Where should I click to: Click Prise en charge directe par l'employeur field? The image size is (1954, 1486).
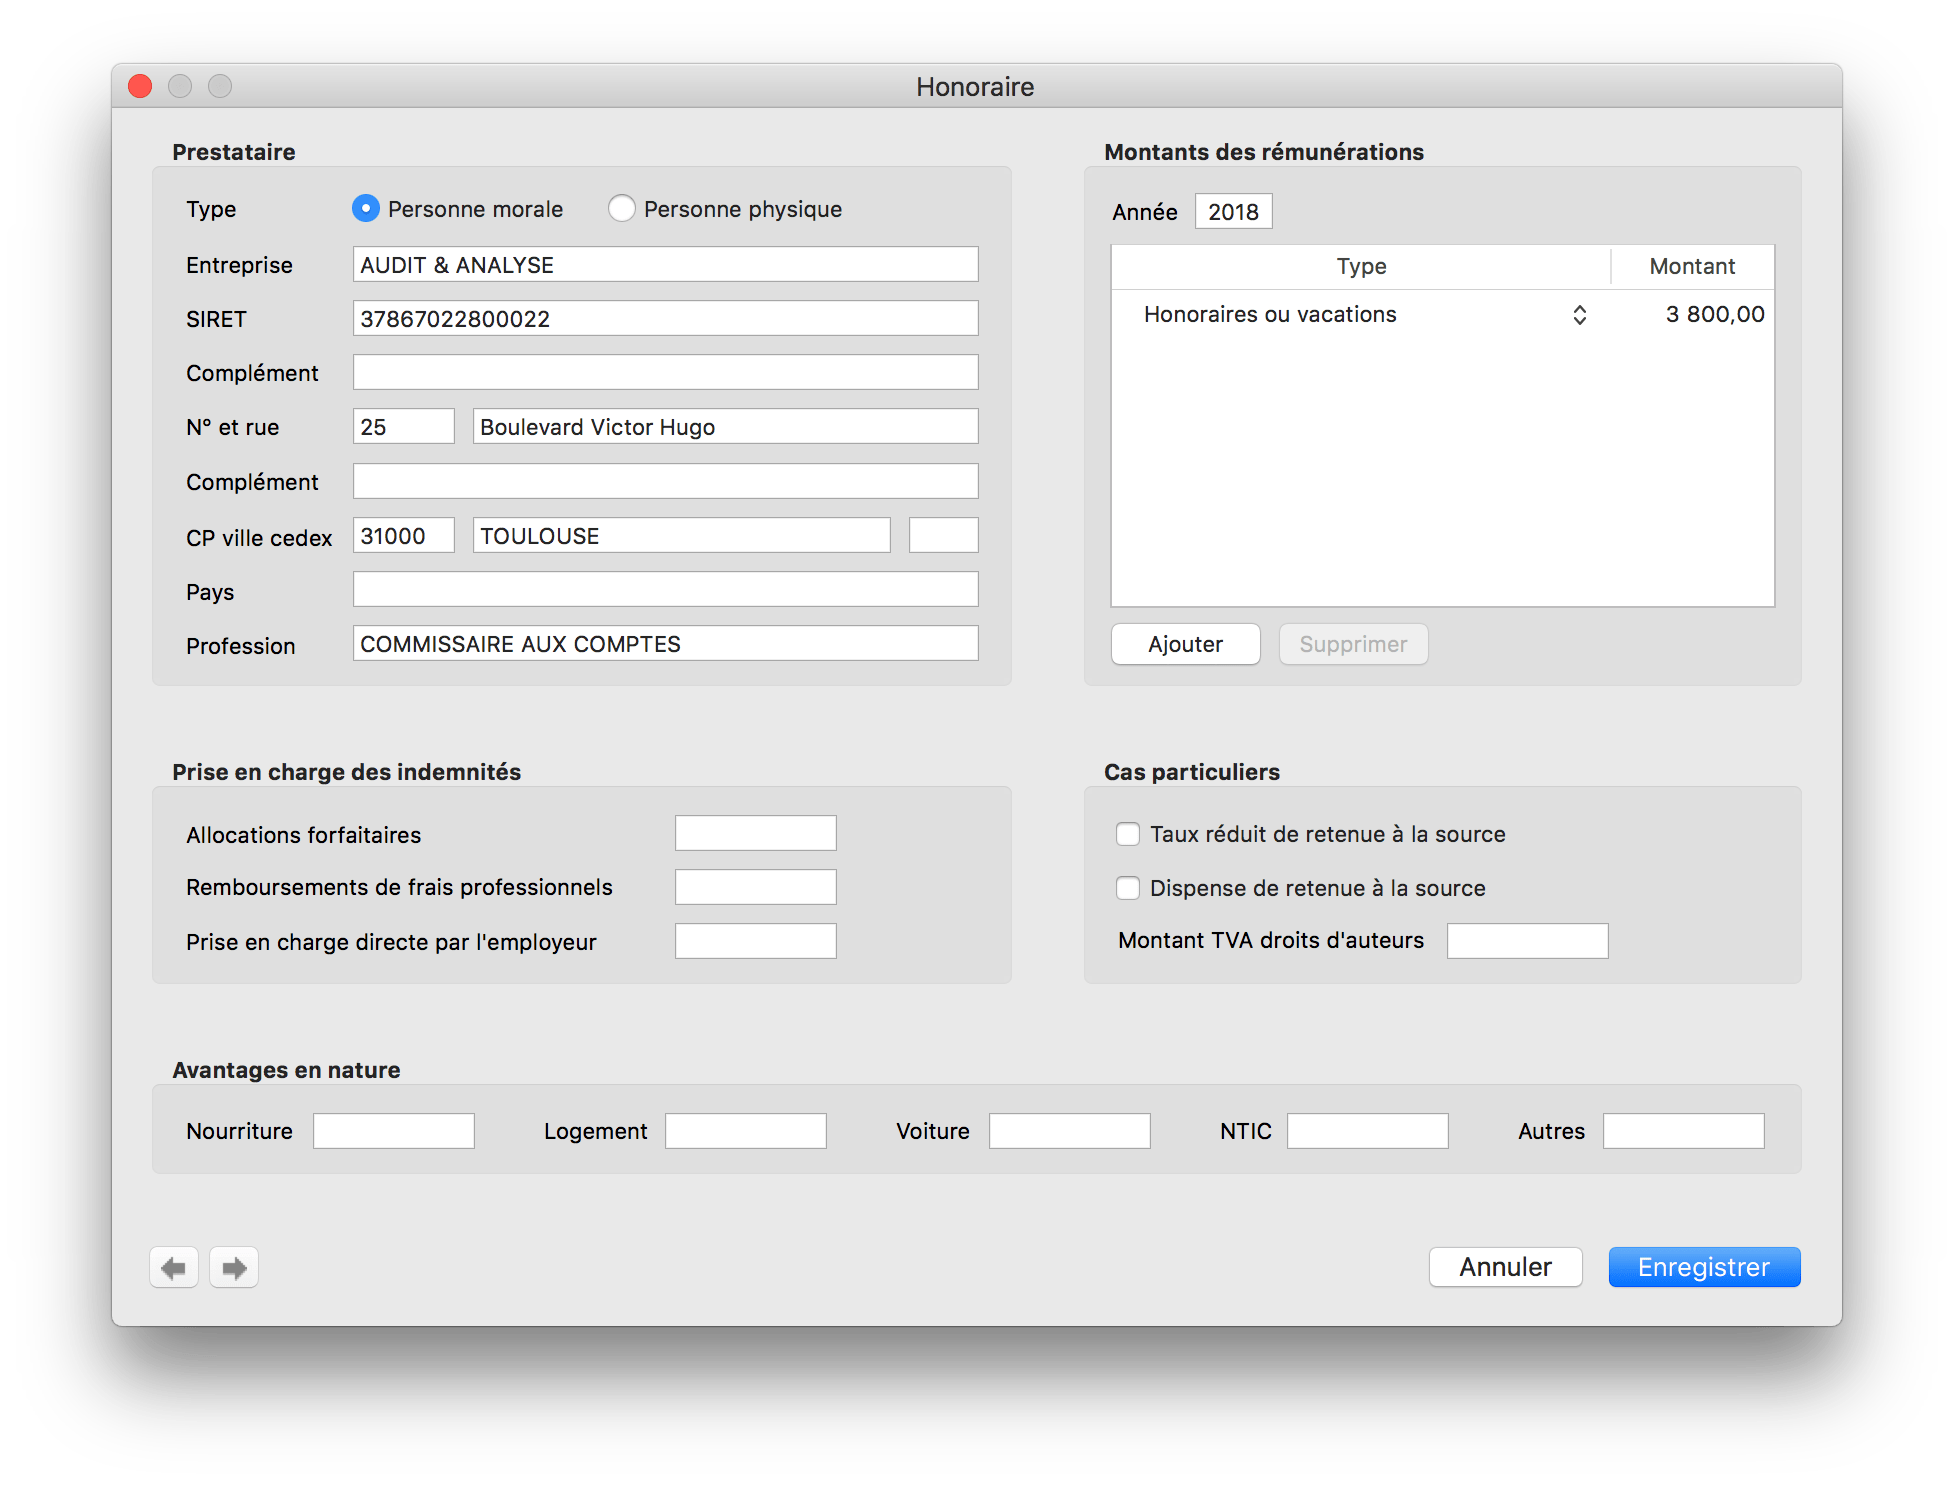756,941
